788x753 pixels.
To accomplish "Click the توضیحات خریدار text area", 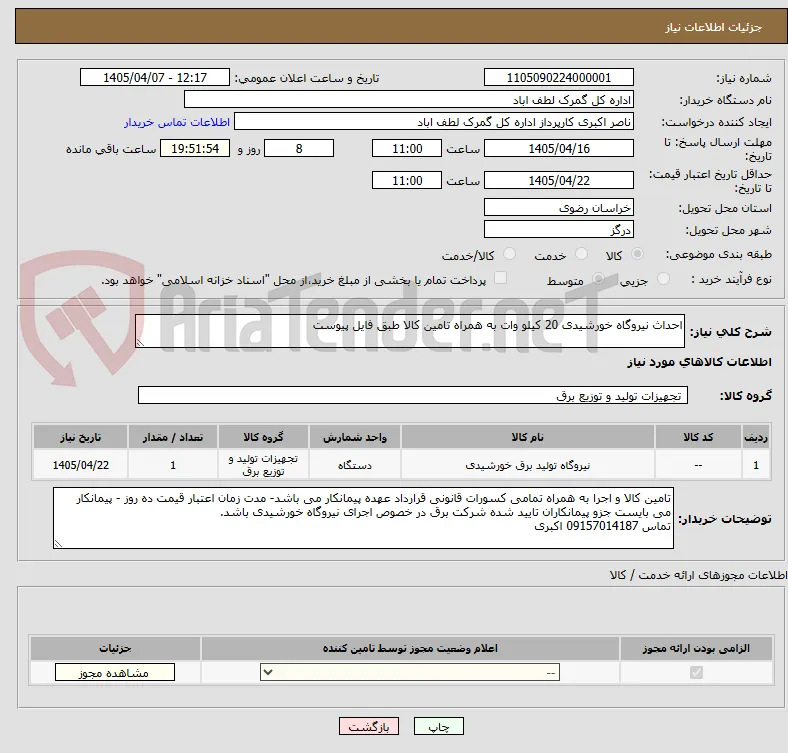I will [x=363, y=518].
